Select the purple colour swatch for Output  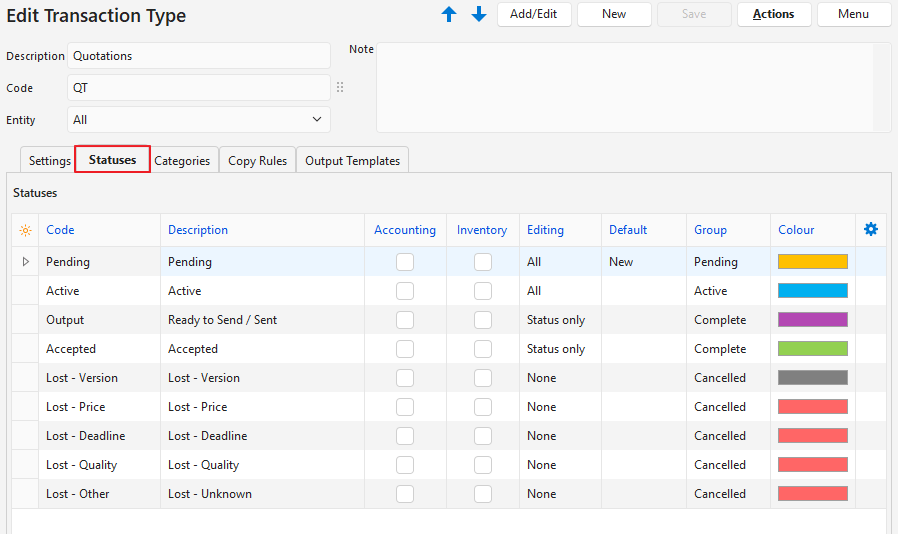pyautogui.click(x=812, y=320)
